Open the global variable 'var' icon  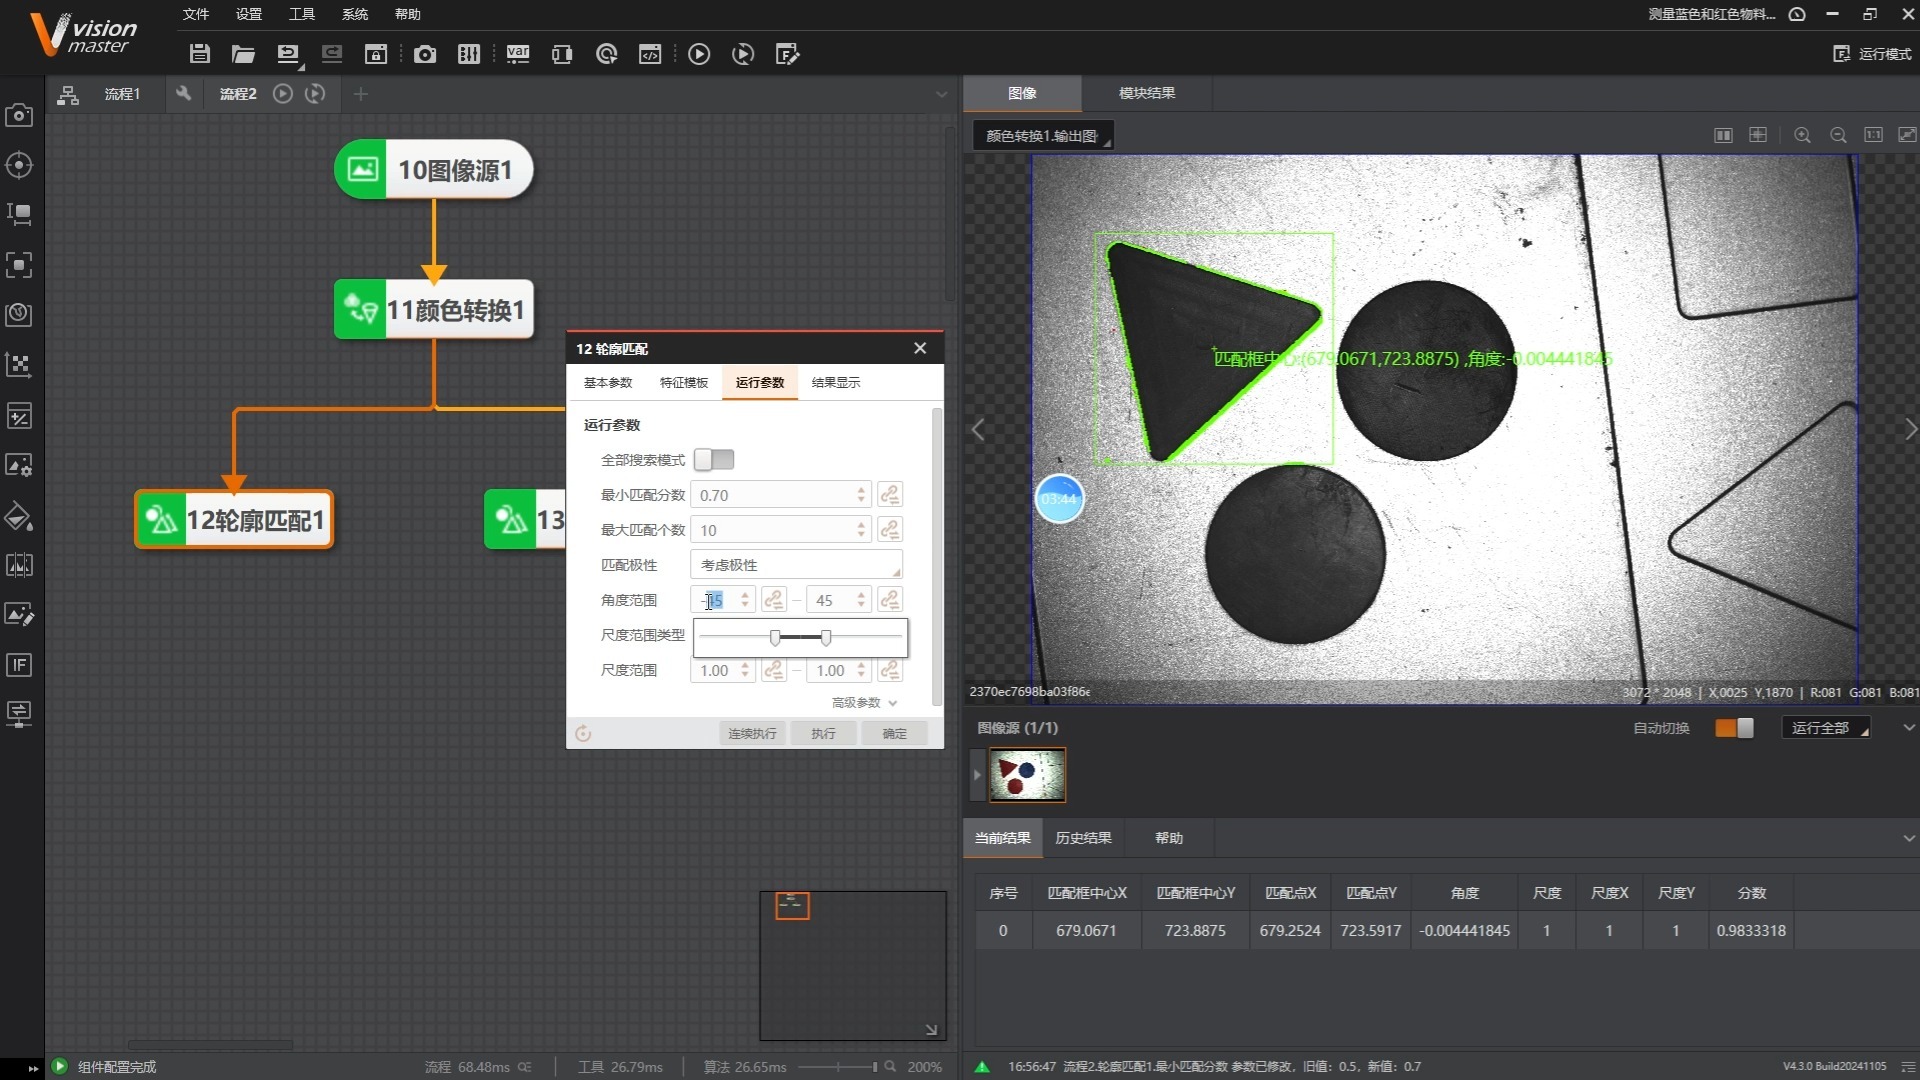518,54
